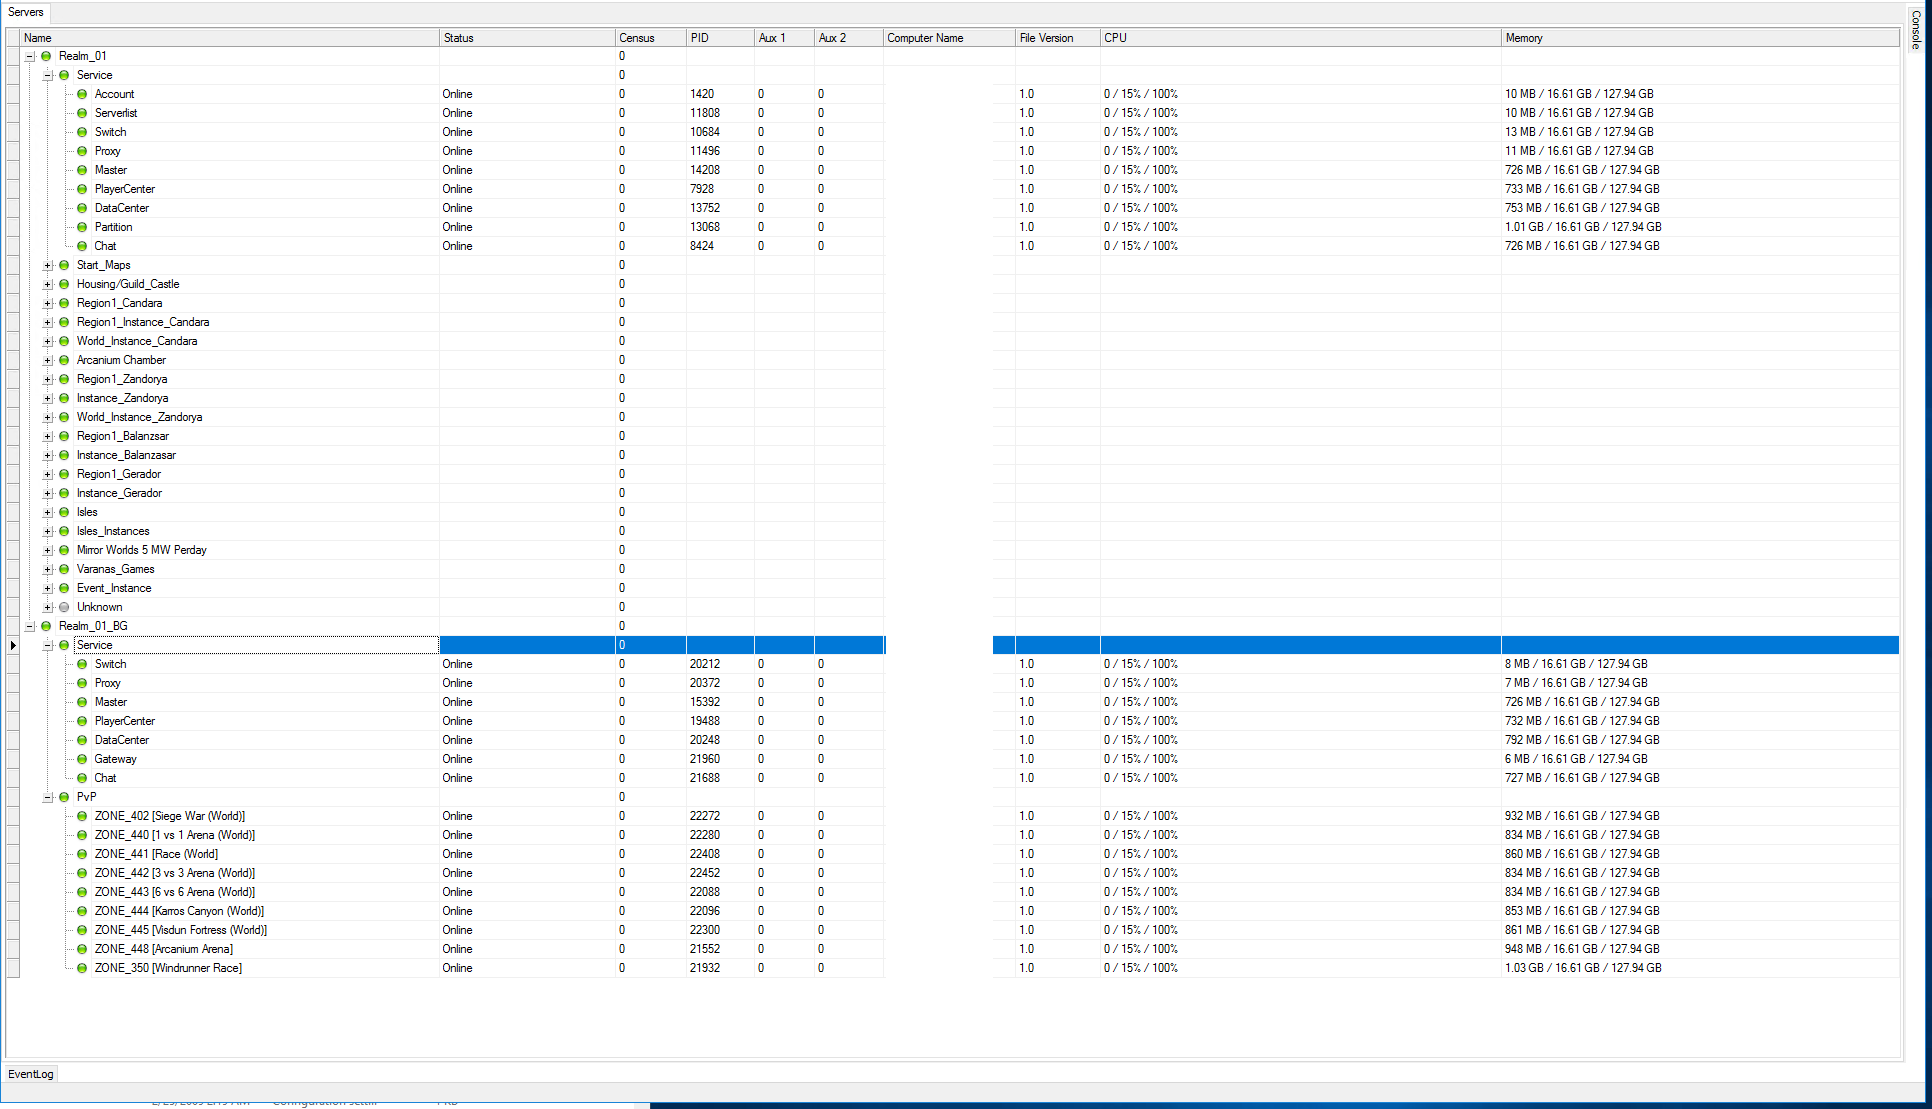
Task: Click the green icon beside Gateway
Action: tap(82, 759)
